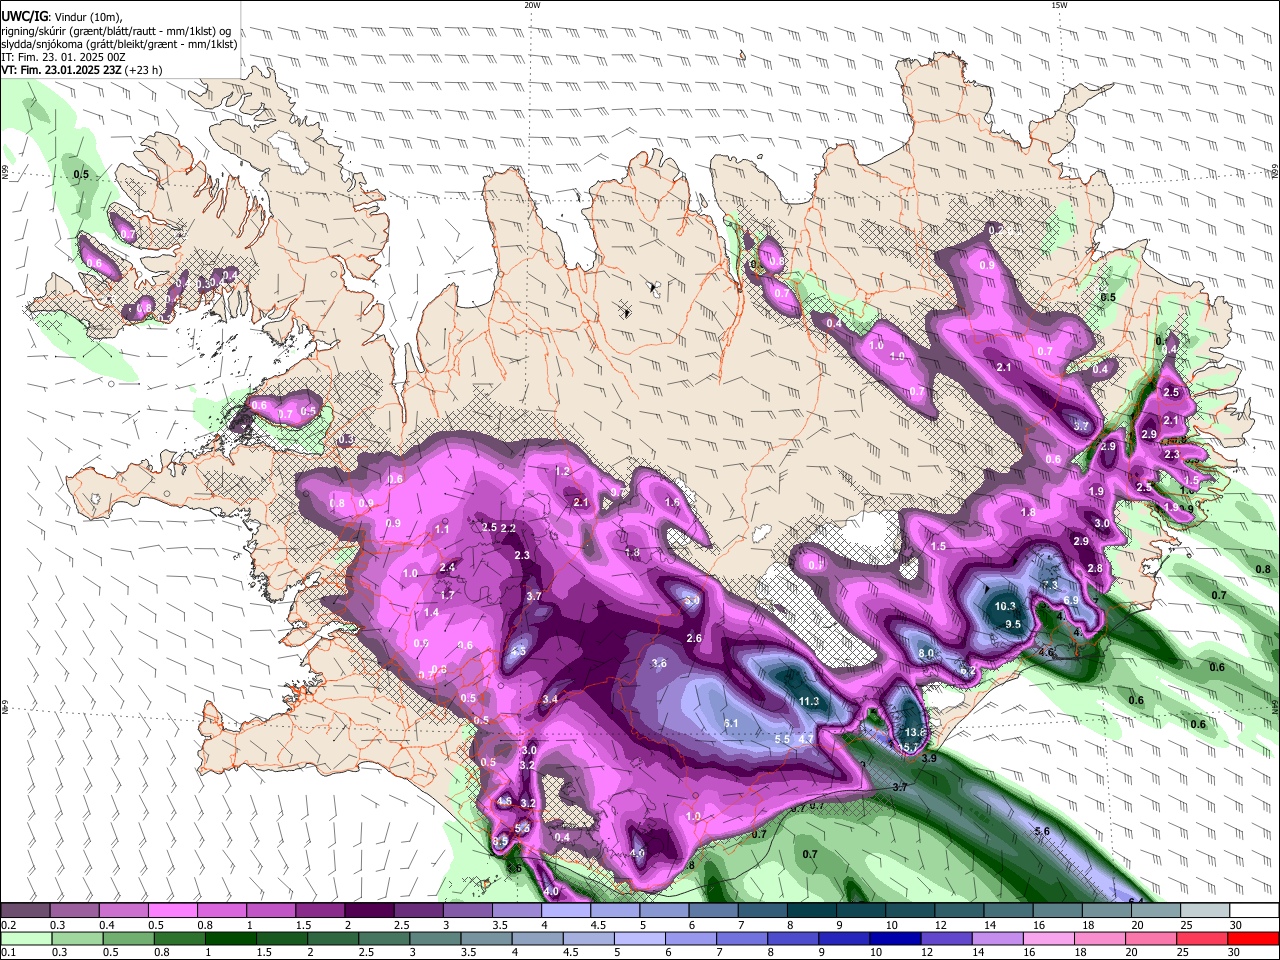Click the 1.2 precipitation value

pyautogui.click(x=562, y=471)
